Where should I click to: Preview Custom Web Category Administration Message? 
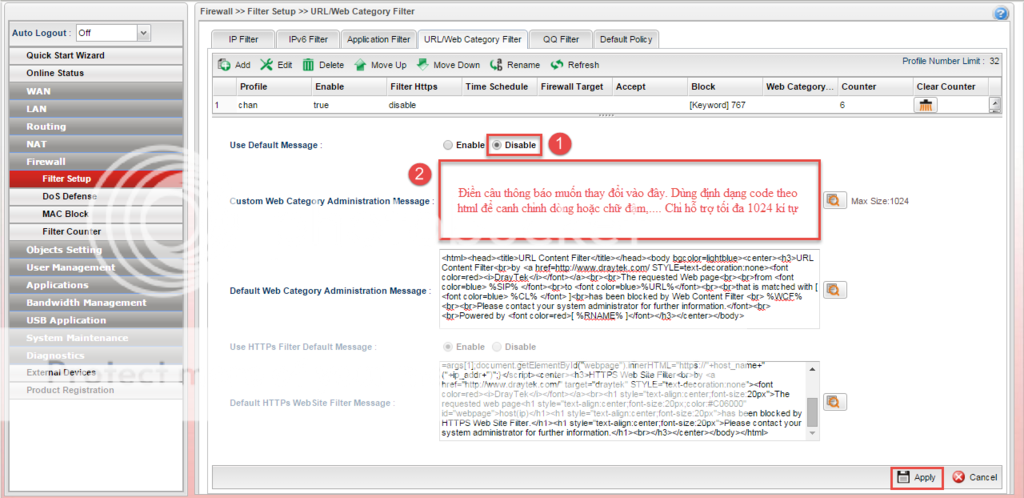834,200
